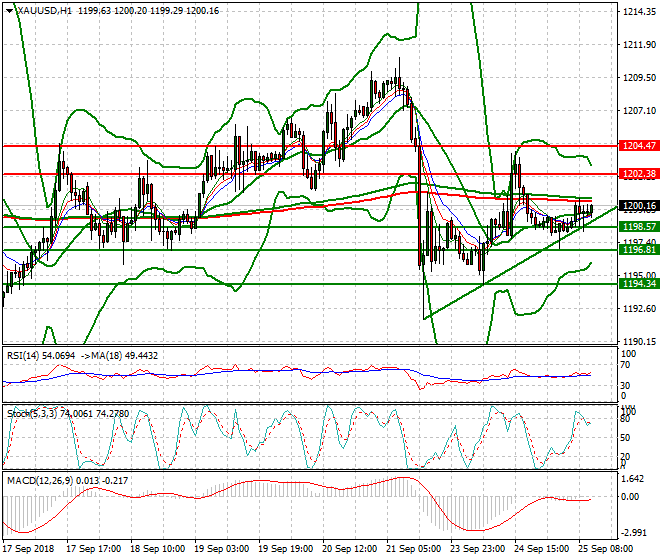
Task: Click the MACD scale value -2.991
Action: pyautogui.click(x=632, y=533)
